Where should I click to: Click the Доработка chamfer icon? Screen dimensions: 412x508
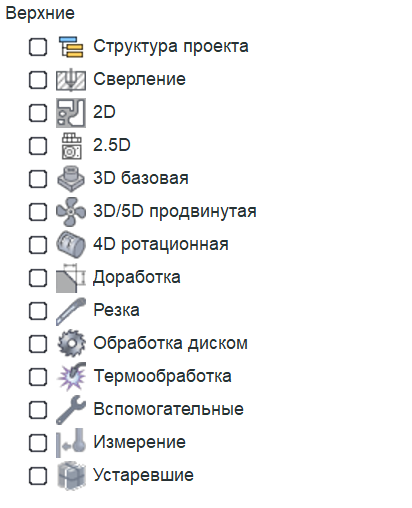[71, 278]
